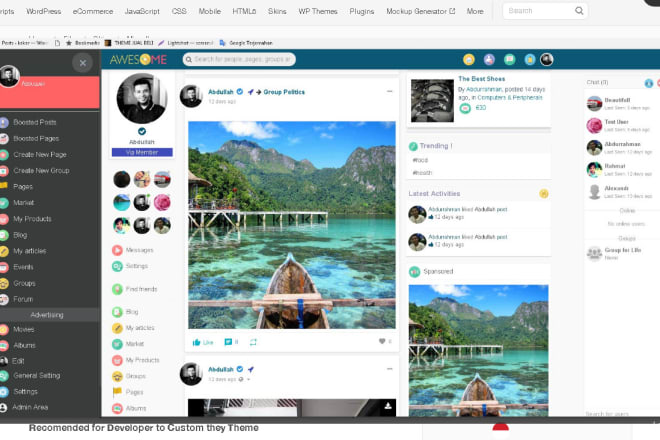The height and width of the screenshot is (440, 660).
Task: Click the green chat header icon
Action: (x=510, y=59)
